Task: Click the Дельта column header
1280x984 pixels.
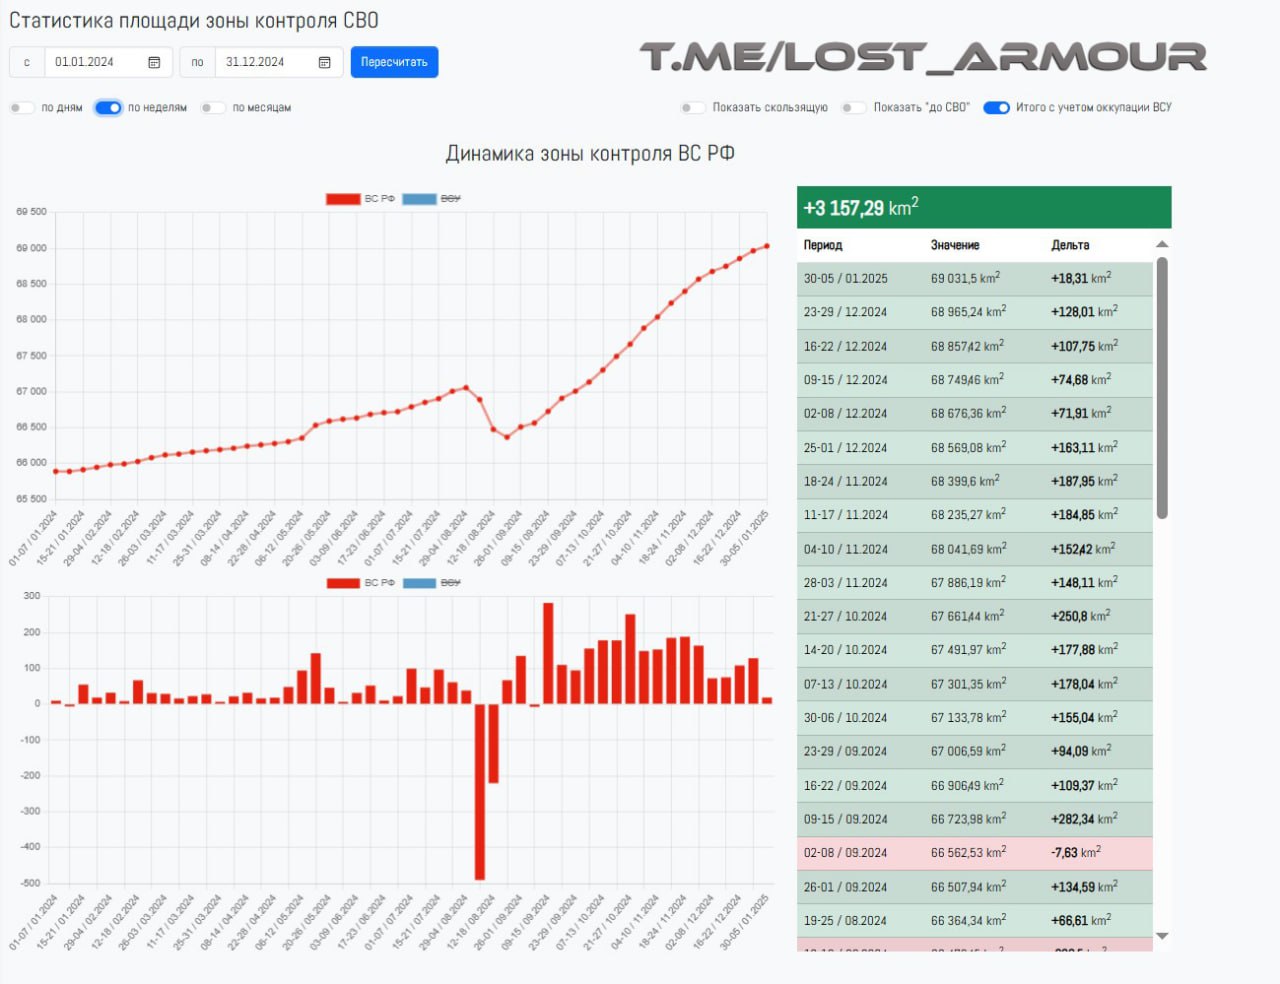Action: click(1070, 245)
